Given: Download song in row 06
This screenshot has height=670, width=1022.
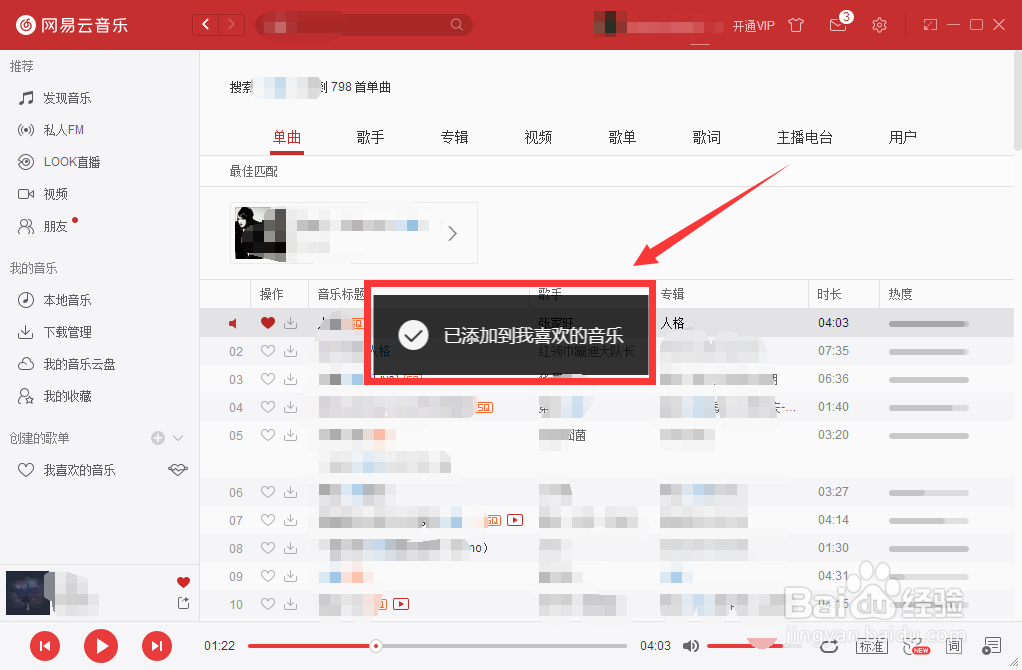Looking at the screenshot, I should 291,492.
